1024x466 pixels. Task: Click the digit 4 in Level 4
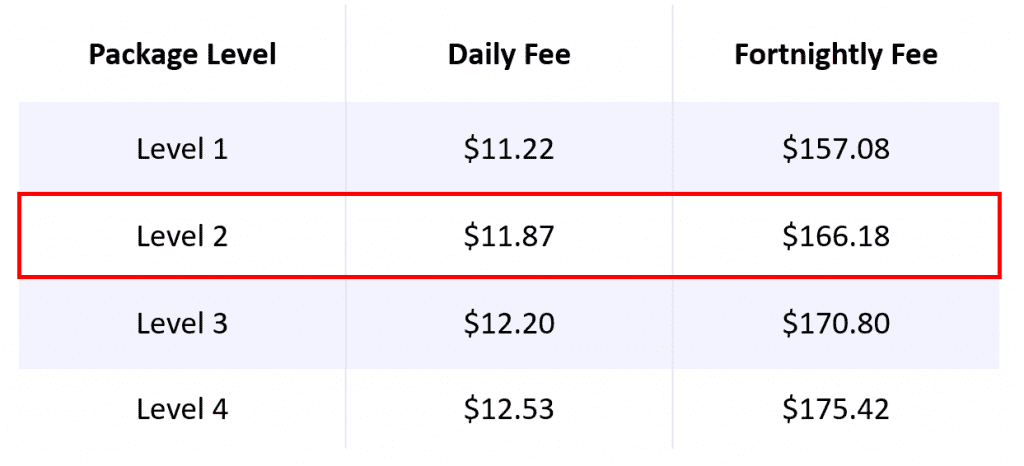click(219, 410)
